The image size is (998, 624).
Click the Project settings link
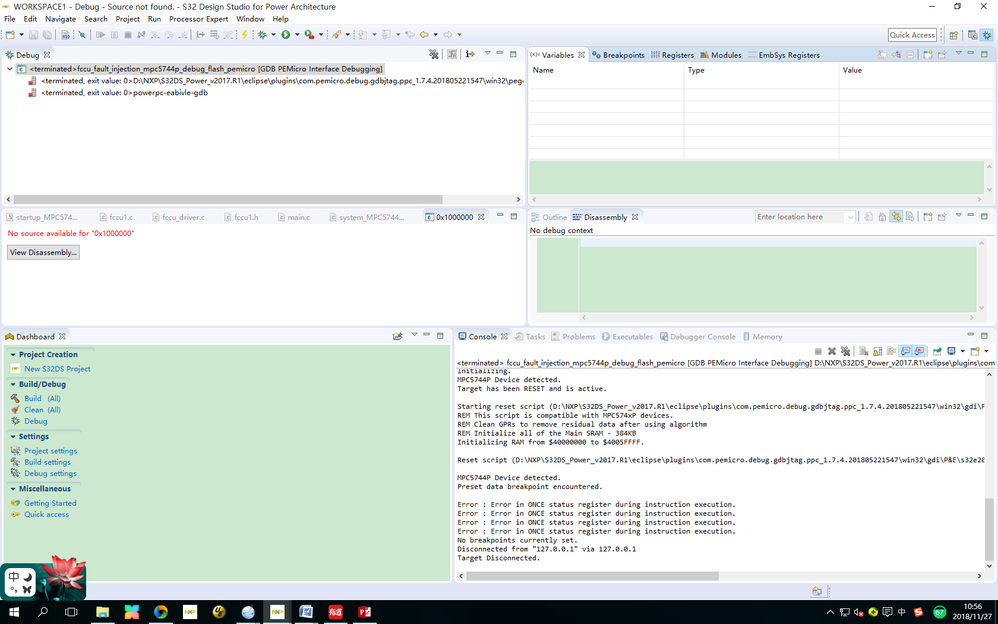click(50, 451)
